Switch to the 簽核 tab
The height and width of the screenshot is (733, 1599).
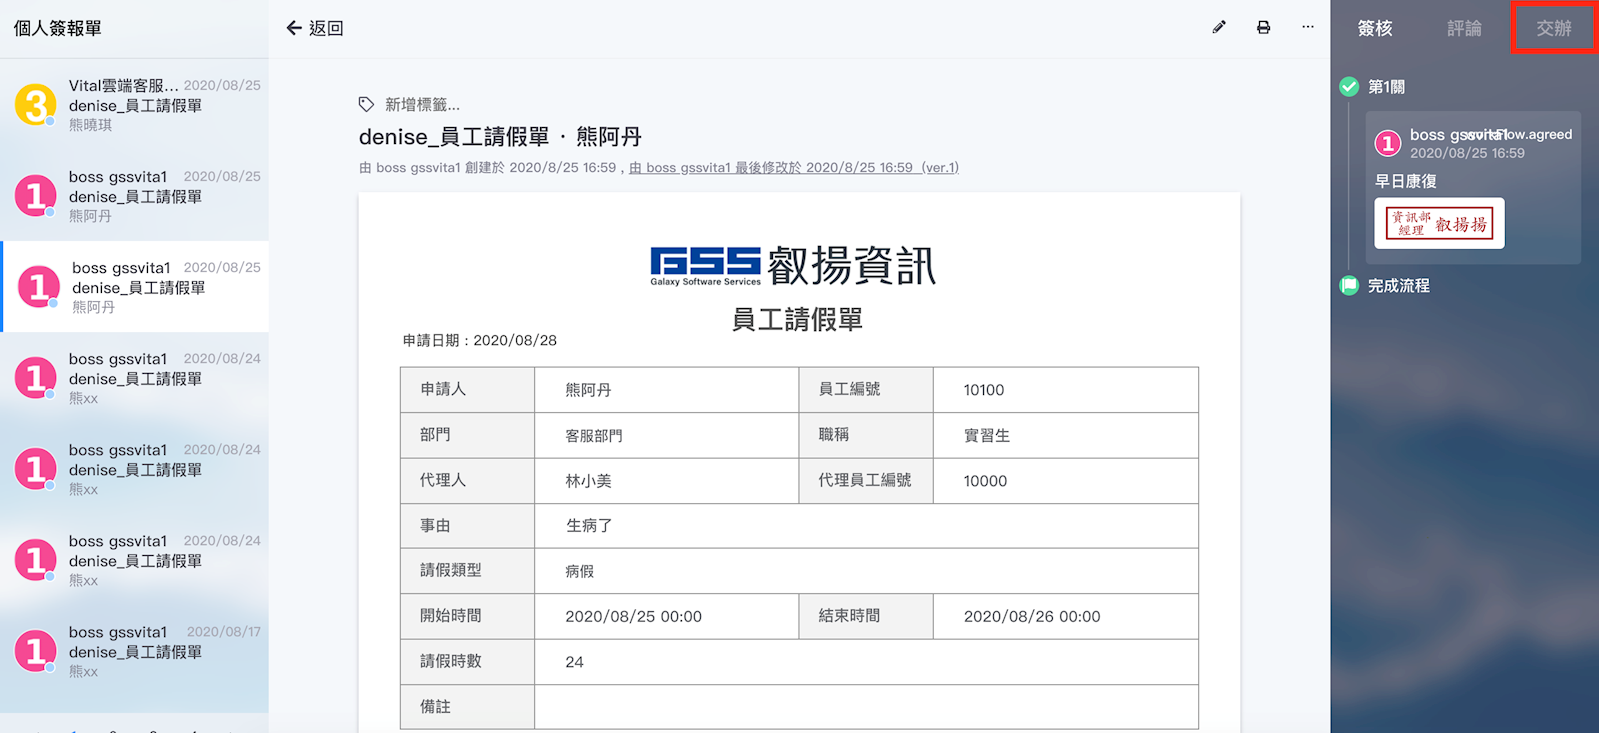[x=1375, y=28]
